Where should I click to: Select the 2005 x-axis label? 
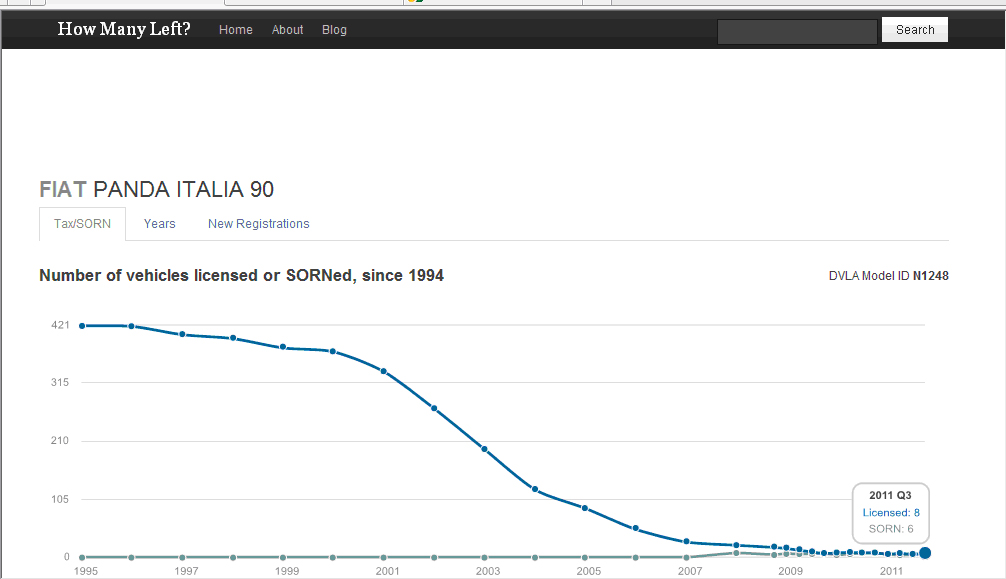[x=588, y=571]
